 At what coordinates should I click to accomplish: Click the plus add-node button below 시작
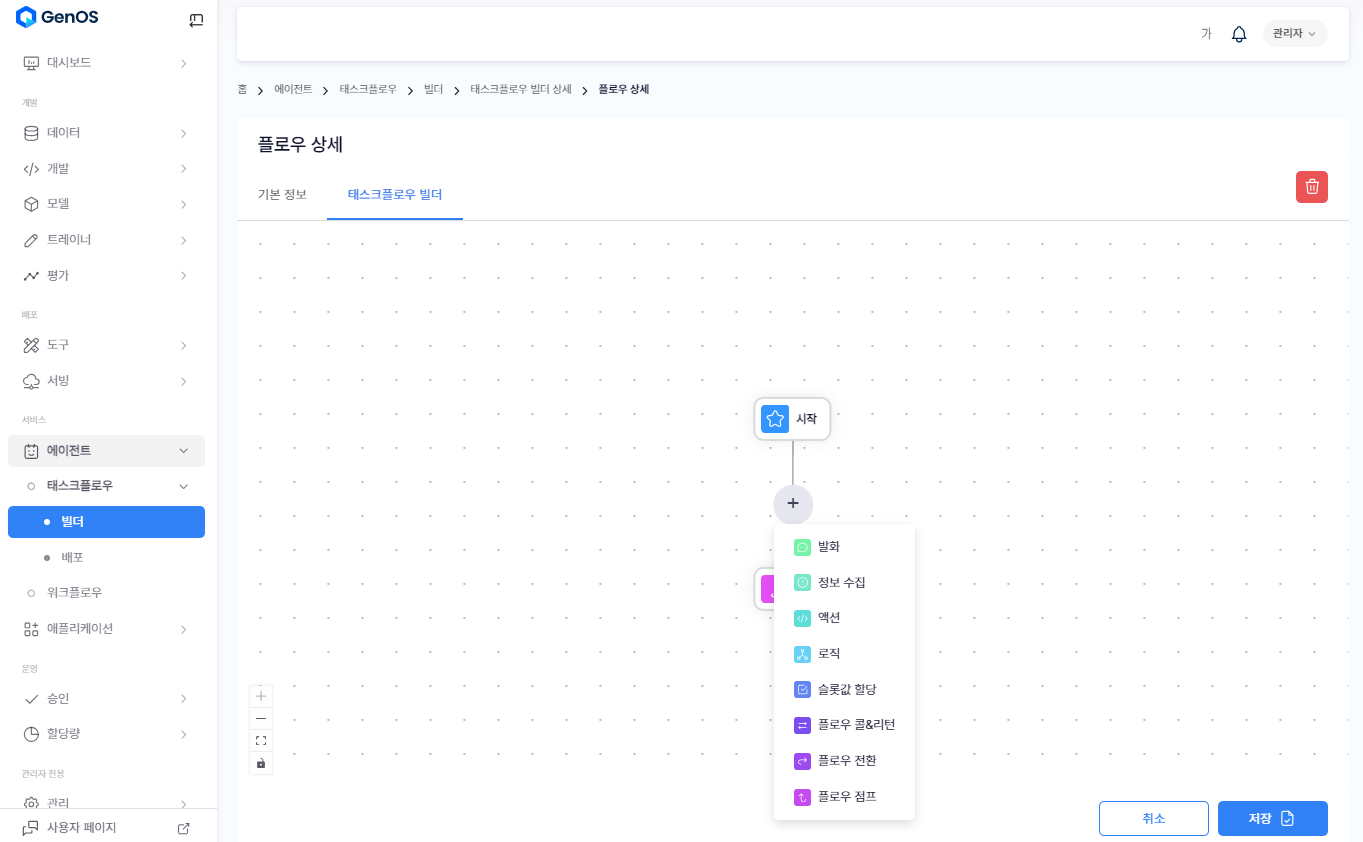pos(793,504)
